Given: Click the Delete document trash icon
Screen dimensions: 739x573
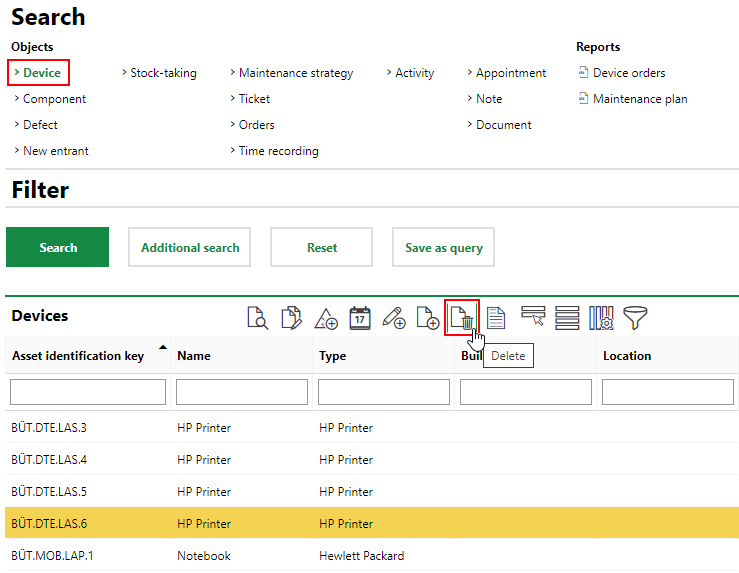Looking at the screenshot, I should (x=462, y=318).
